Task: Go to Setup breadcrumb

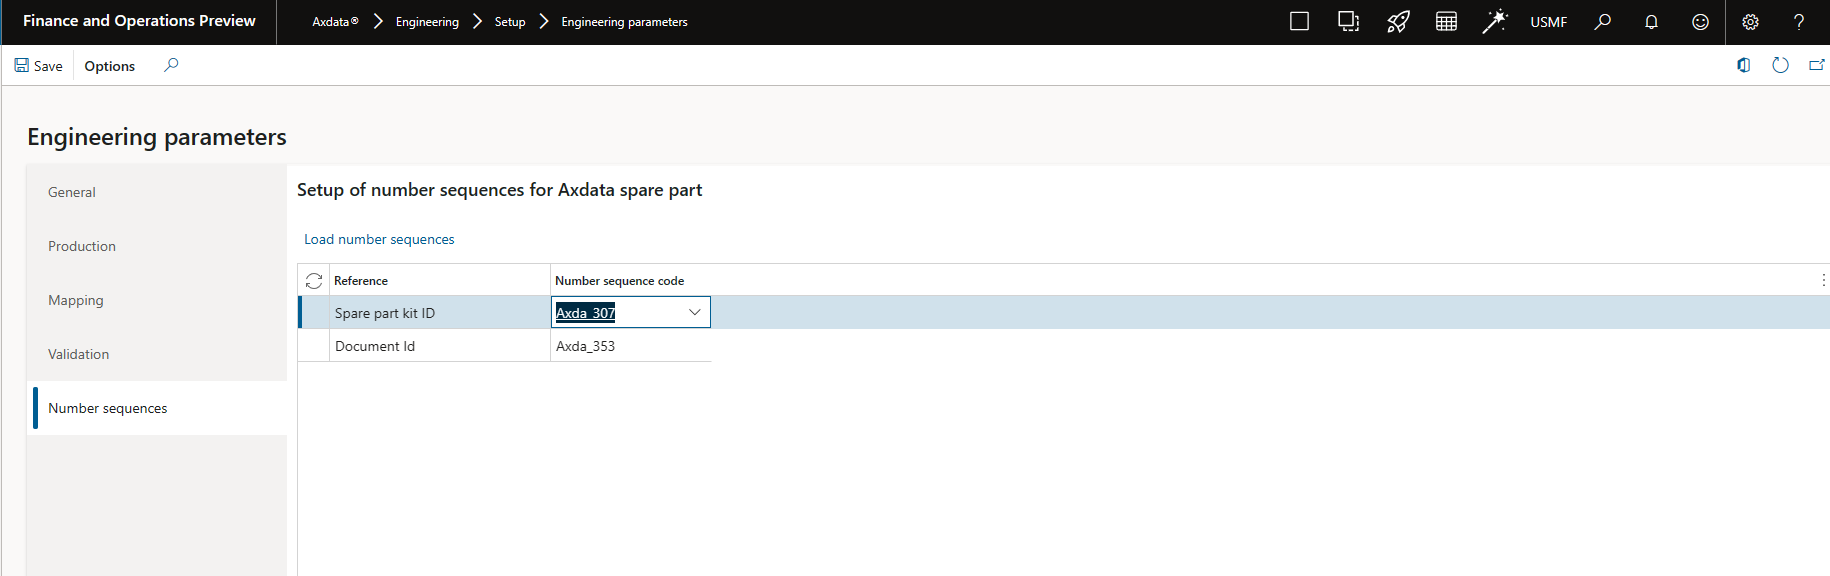Action: point(510,22)
